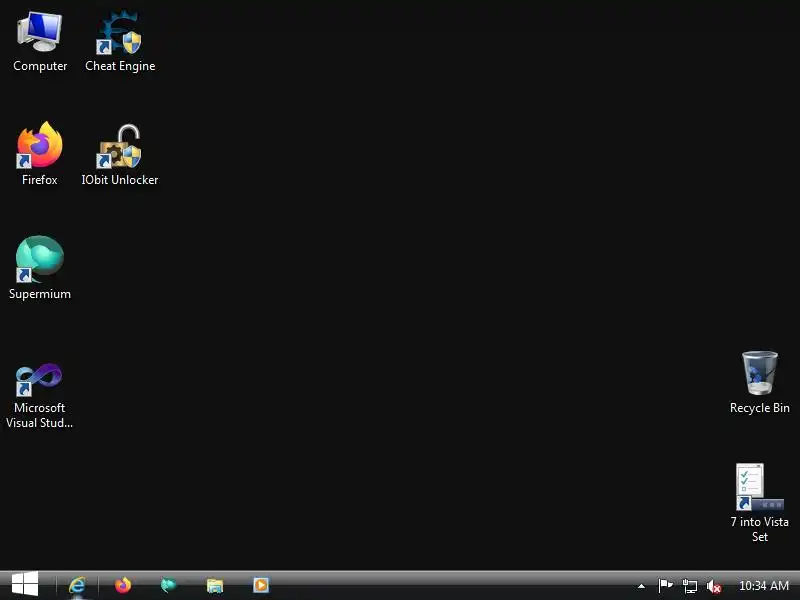The image size is (800, 600).
Task: Launch Internet Explorer from the taskbar
Action: pos(77,585)
